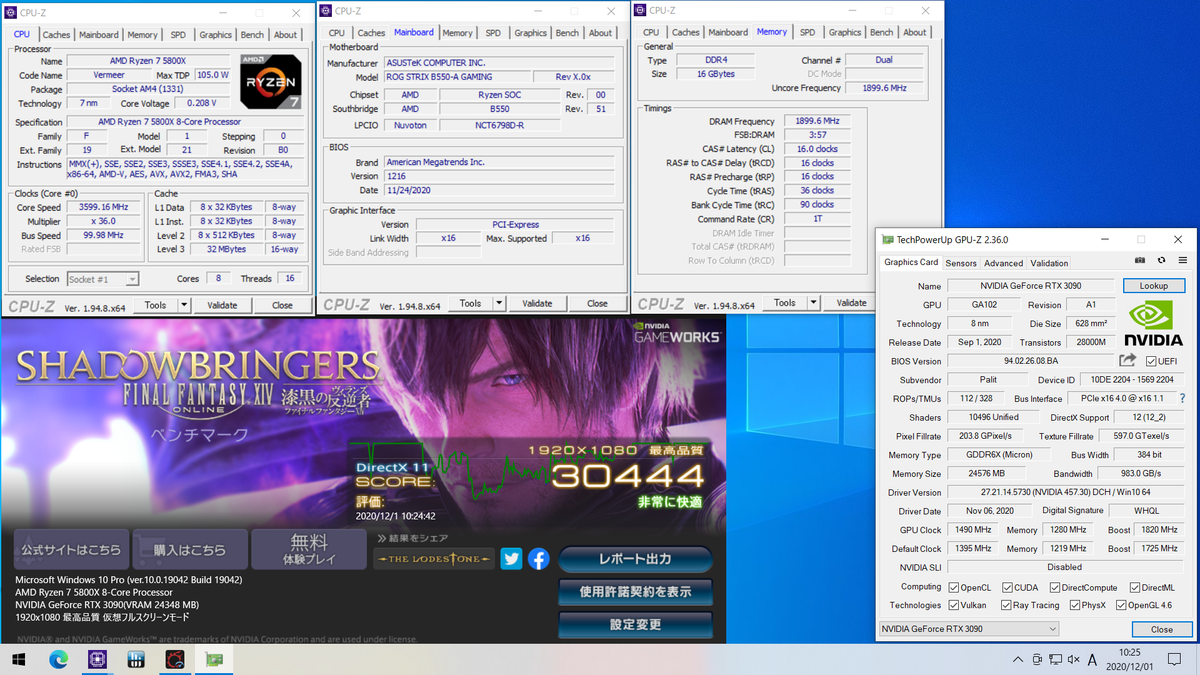Click the 購入はこちら purchase button
Screen dimensions: 1200x675
(189, 550)
